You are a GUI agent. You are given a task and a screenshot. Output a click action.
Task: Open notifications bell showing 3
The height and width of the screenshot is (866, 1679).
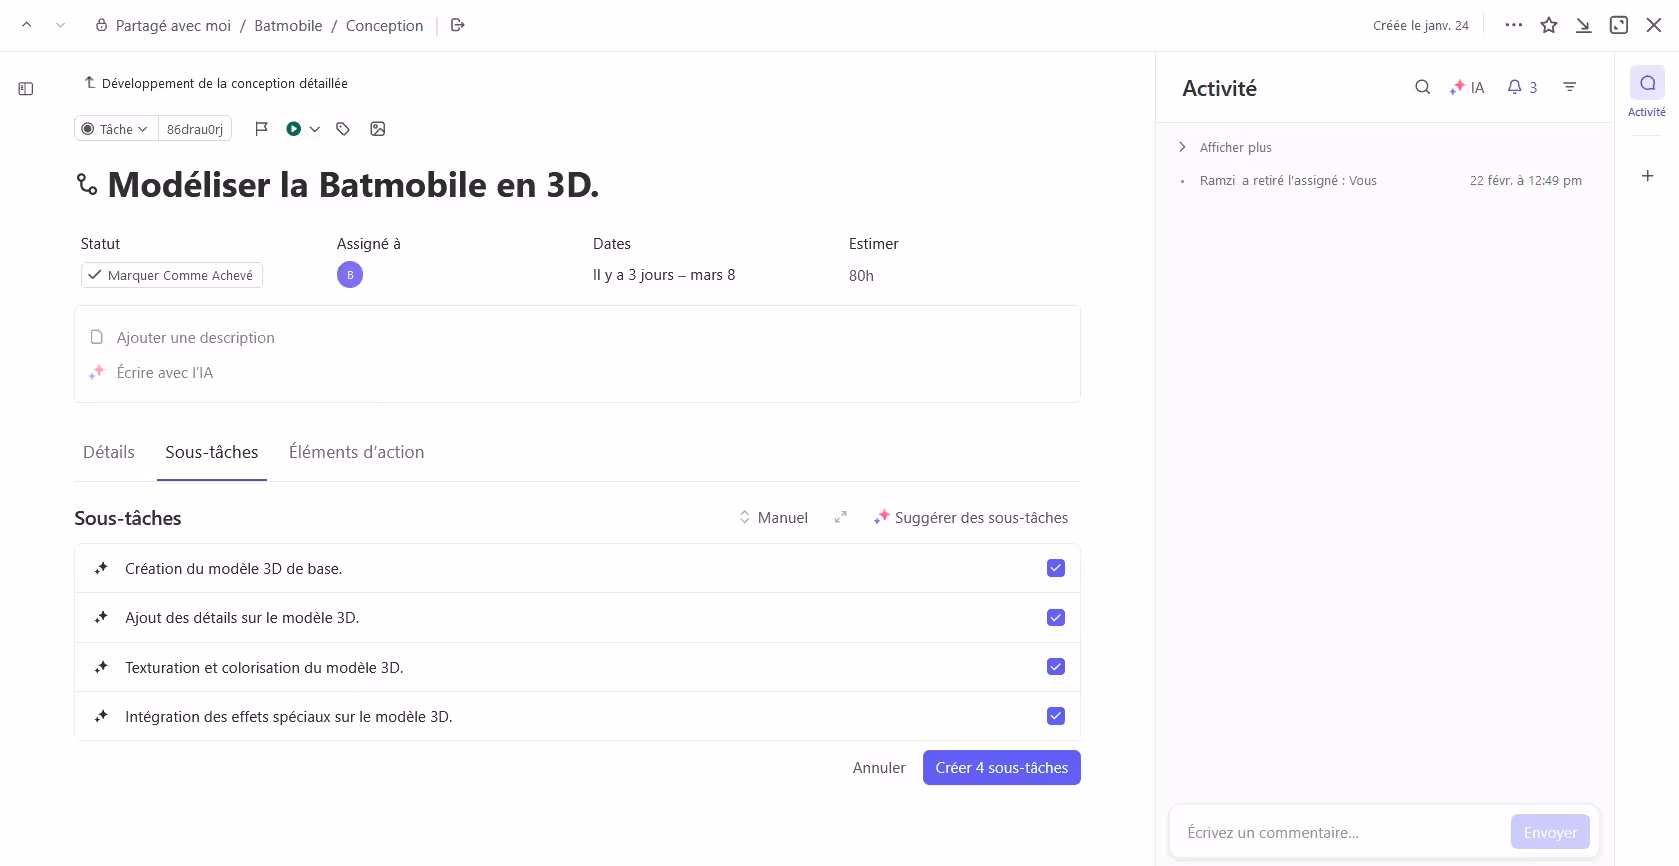pyautogui.click(x=1521, y=87)
